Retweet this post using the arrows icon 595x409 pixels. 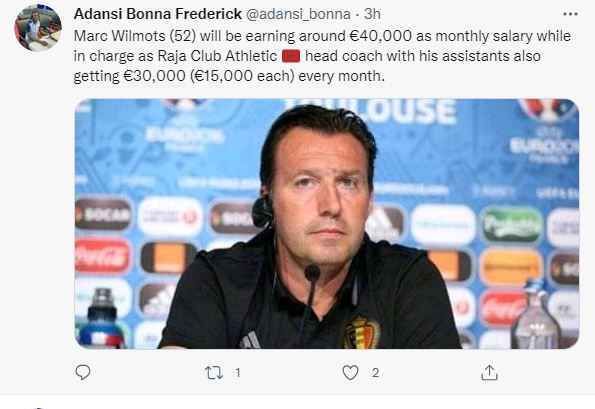pyautogui.click(x=214, y=373)
